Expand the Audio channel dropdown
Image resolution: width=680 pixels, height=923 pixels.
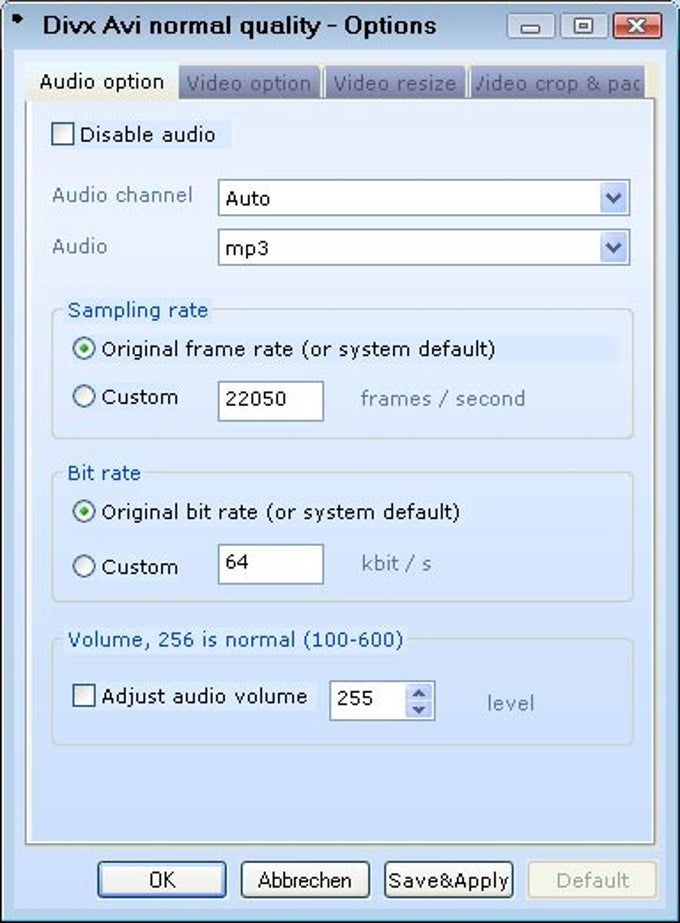(613, 198)
